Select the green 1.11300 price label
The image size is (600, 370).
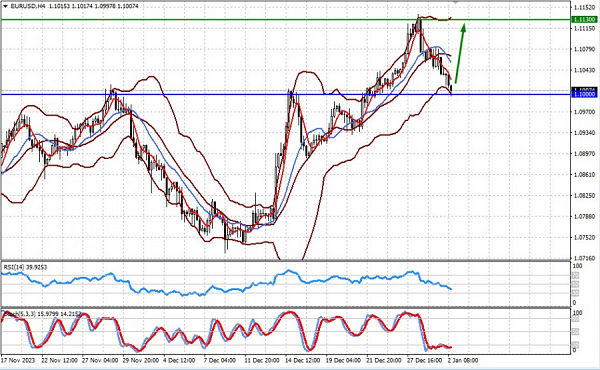[584, 19]
